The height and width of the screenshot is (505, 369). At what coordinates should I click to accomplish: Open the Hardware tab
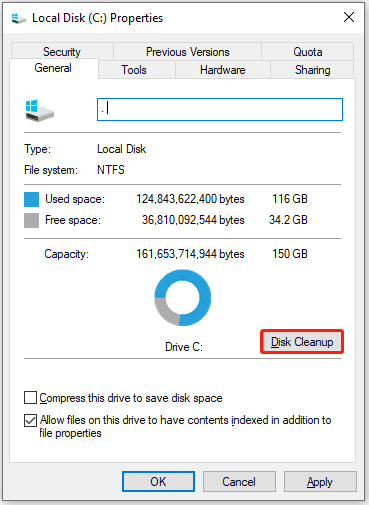click(x=223, y=69)
